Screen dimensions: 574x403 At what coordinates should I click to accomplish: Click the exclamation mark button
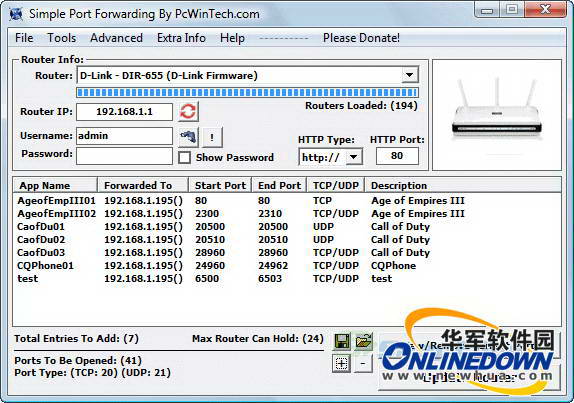click(x=212, y=137)
